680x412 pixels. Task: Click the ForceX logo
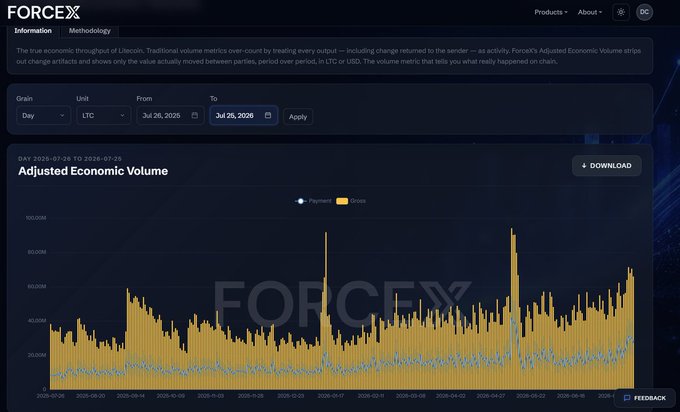(x=44, y=12)
